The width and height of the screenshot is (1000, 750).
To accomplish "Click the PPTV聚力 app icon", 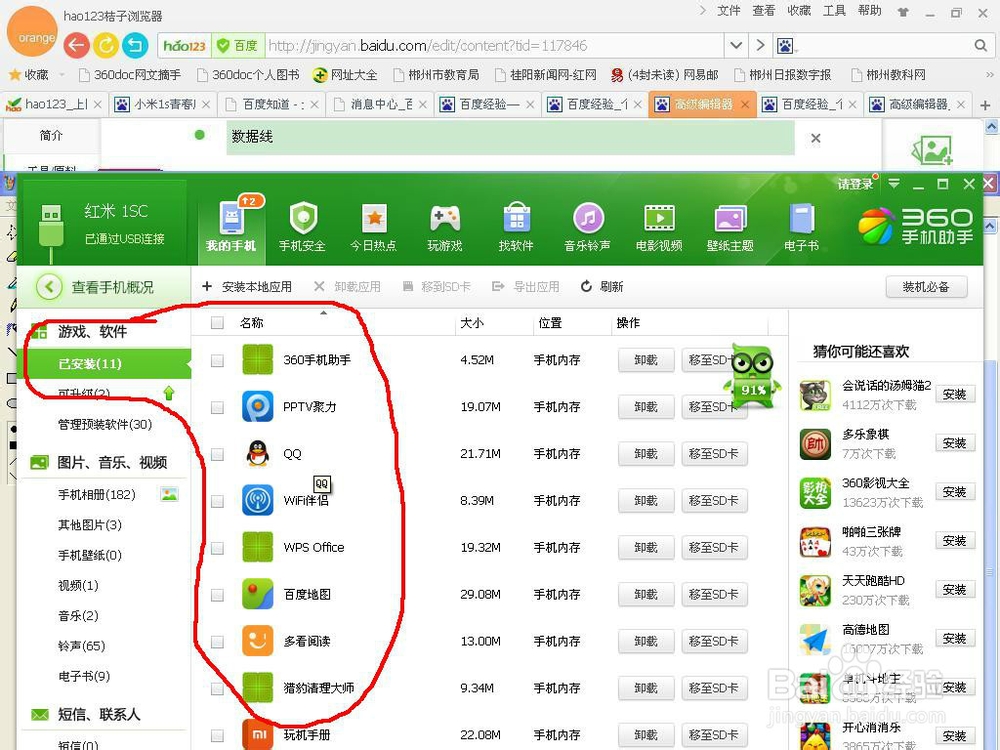I will tap(258, 407).
